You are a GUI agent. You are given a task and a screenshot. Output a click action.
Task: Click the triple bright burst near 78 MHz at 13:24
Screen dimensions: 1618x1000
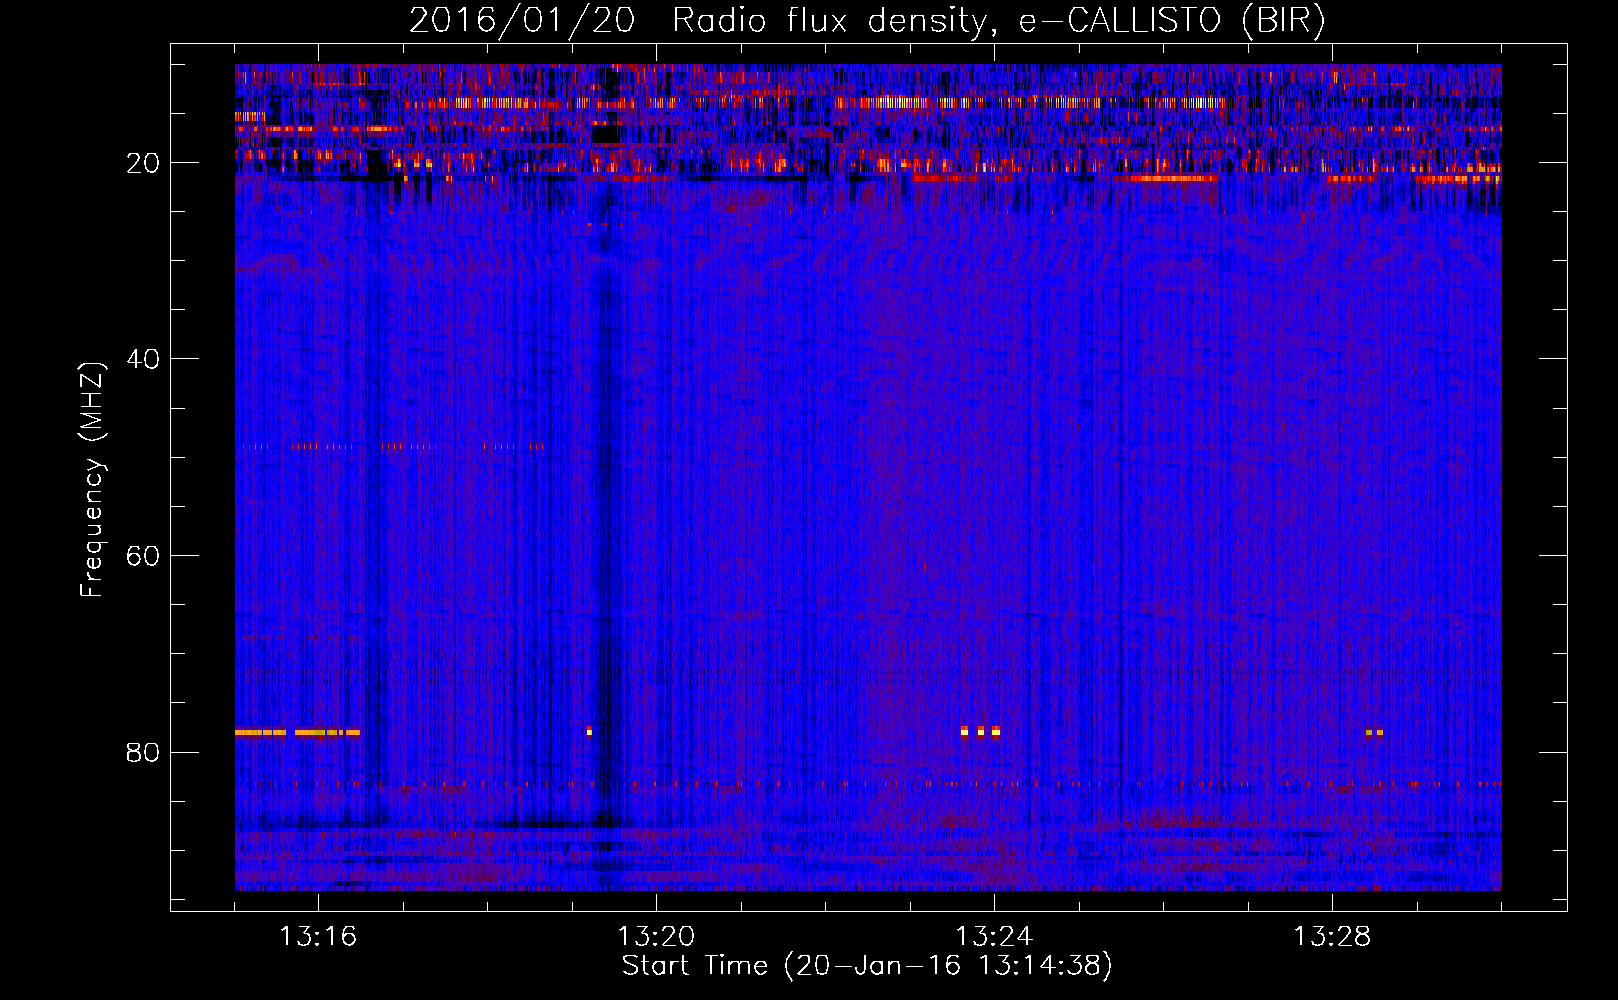[980, 731]
